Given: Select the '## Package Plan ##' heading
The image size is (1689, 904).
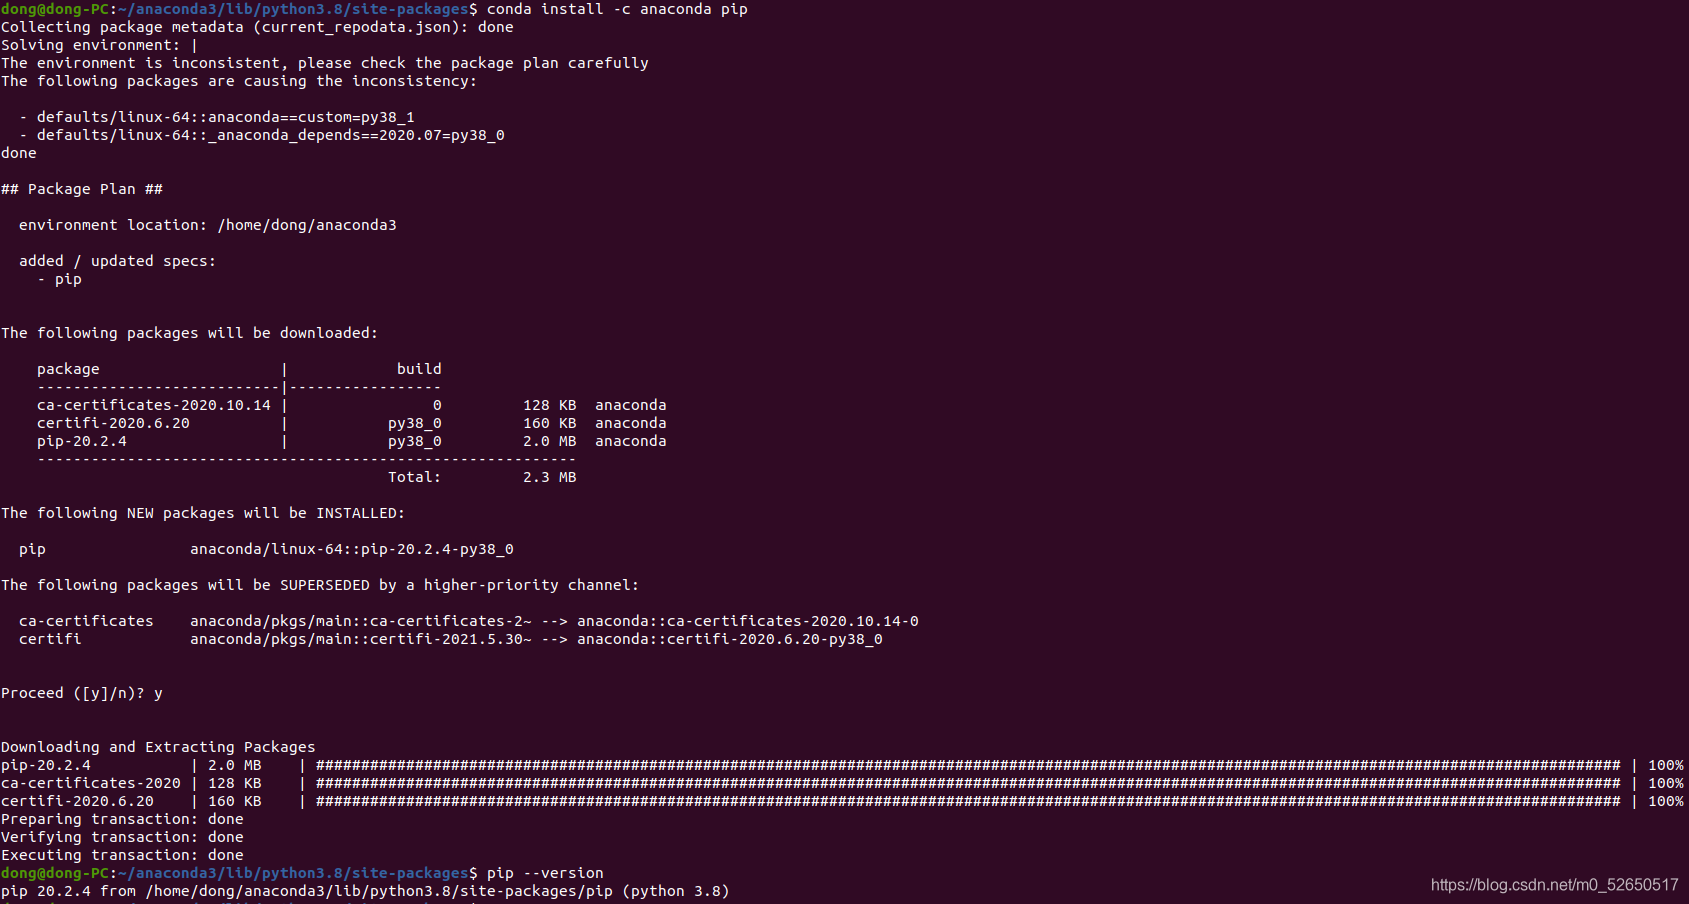Looking at the screenshot, I should (82, 189).
